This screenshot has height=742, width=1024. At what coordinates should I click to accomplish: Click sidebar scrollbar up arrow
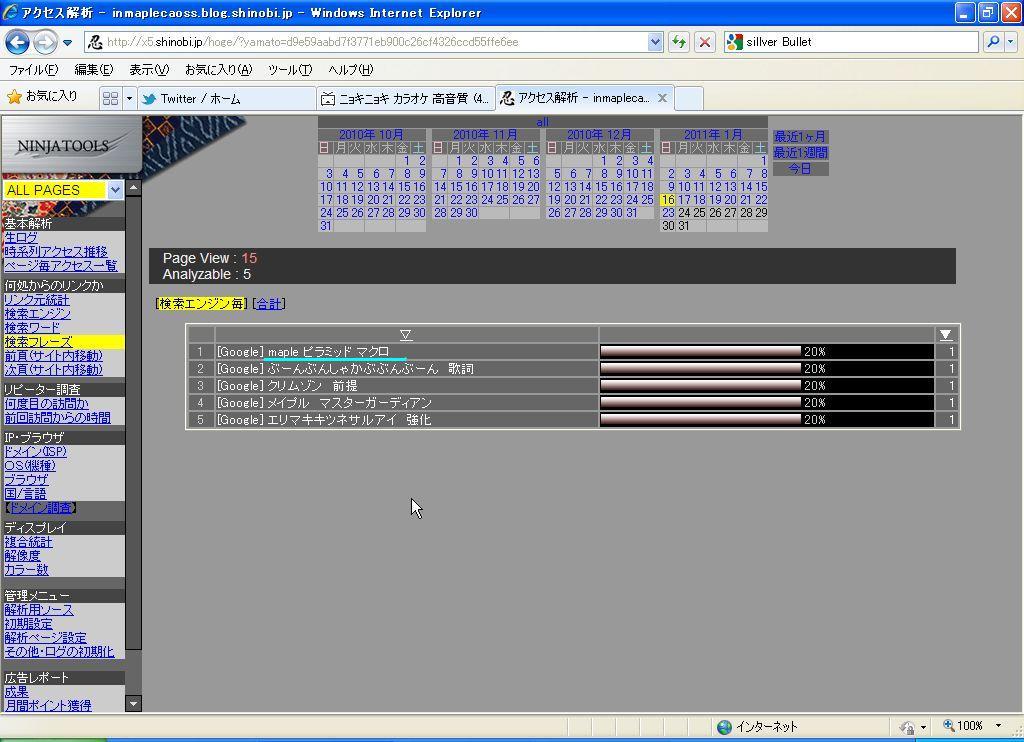click(133, 187)
